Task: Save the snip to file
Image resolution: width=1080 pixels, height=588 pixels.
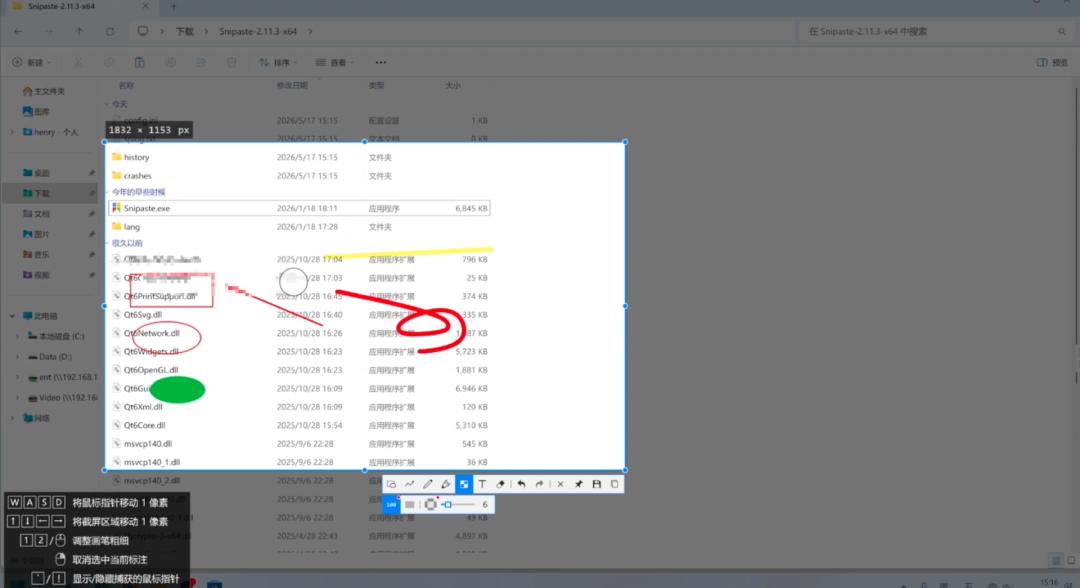Action: pyautogui.click(x=596, y=484)
